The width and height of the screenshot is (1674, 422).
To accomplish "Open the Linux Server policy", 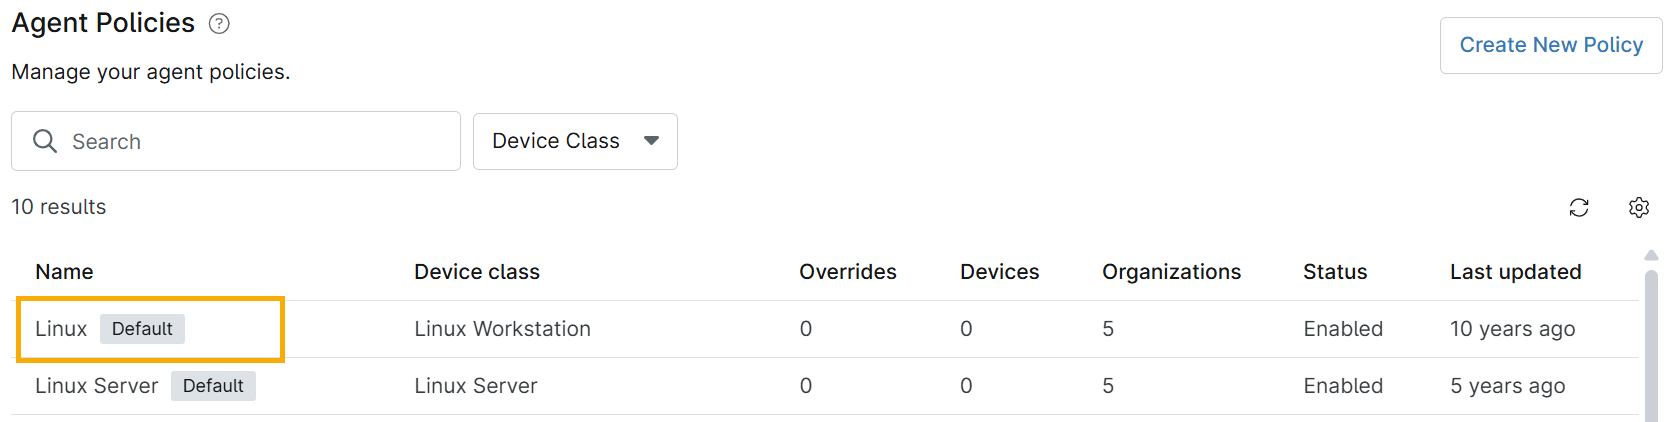I will tap(96, 386).
